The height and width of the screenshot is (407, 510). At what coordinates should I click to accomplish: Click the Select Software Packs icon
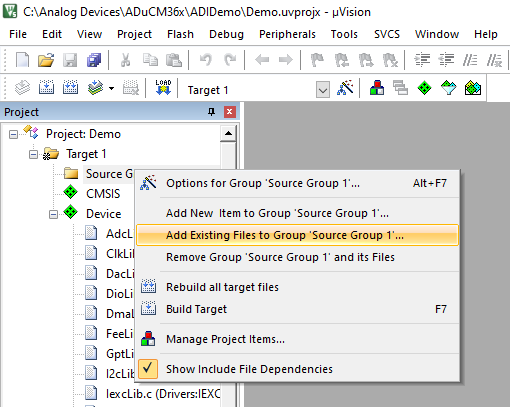click(x=448, y=88)
